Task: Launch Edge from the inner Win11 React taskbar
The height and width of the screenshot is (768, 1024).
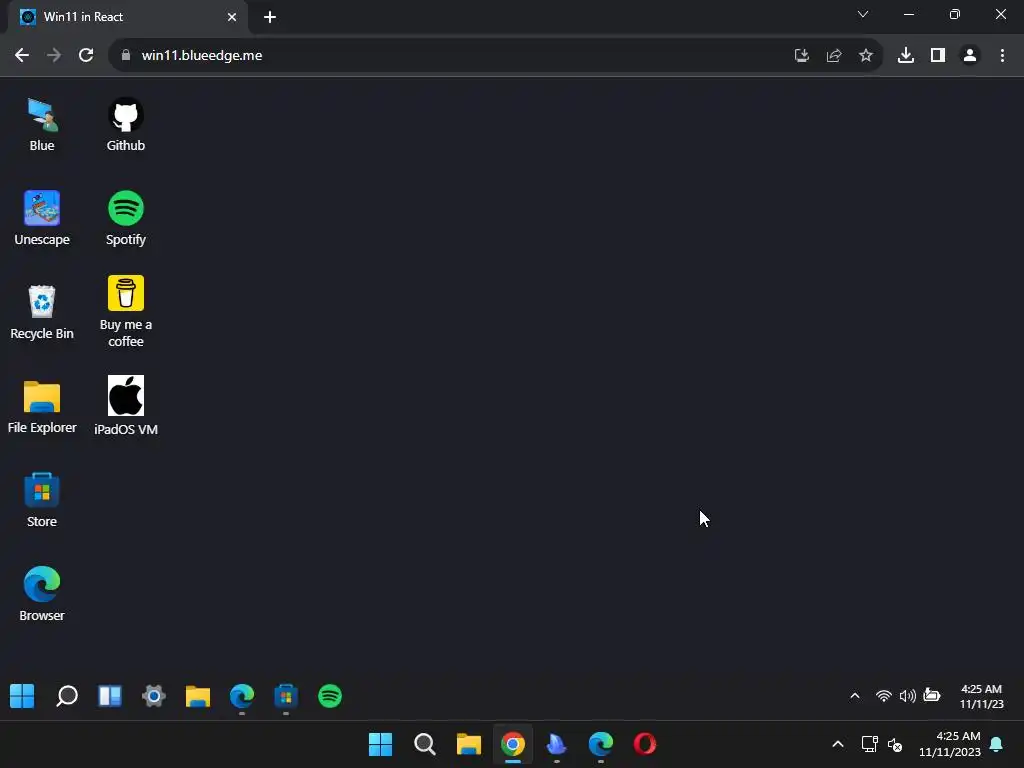Action: click(x=242, y=696)
